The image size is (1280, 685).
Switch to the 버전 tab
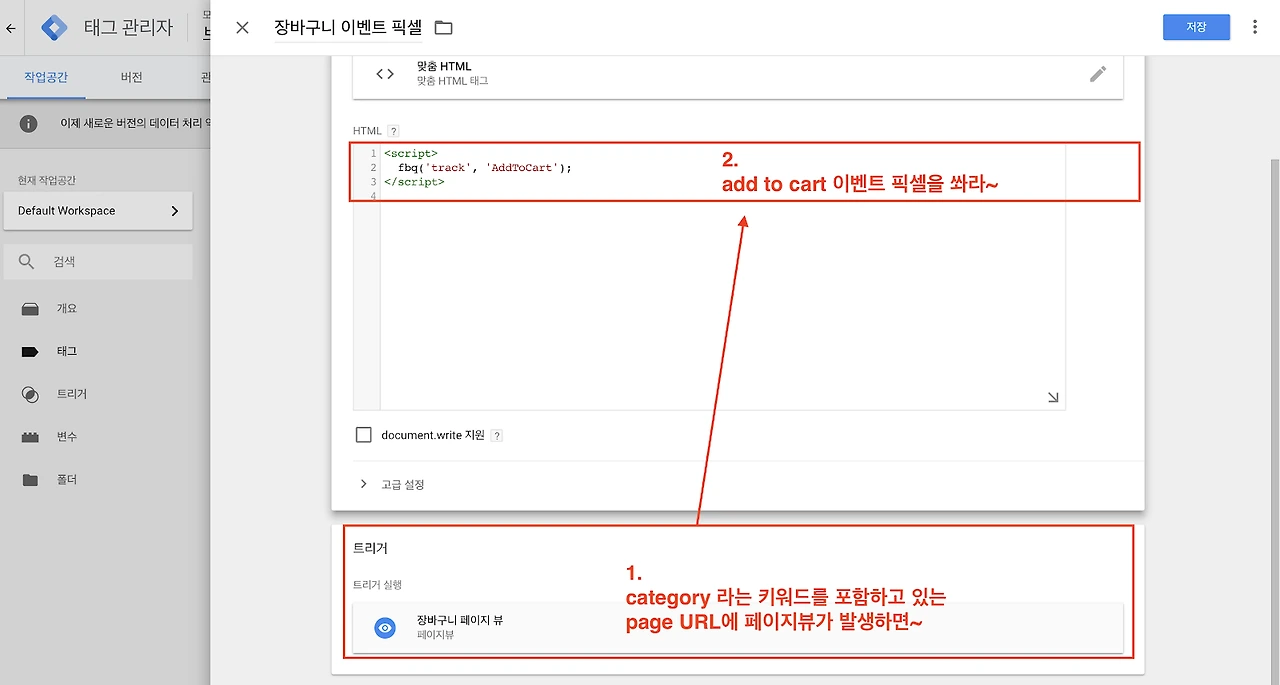(131, 77)
